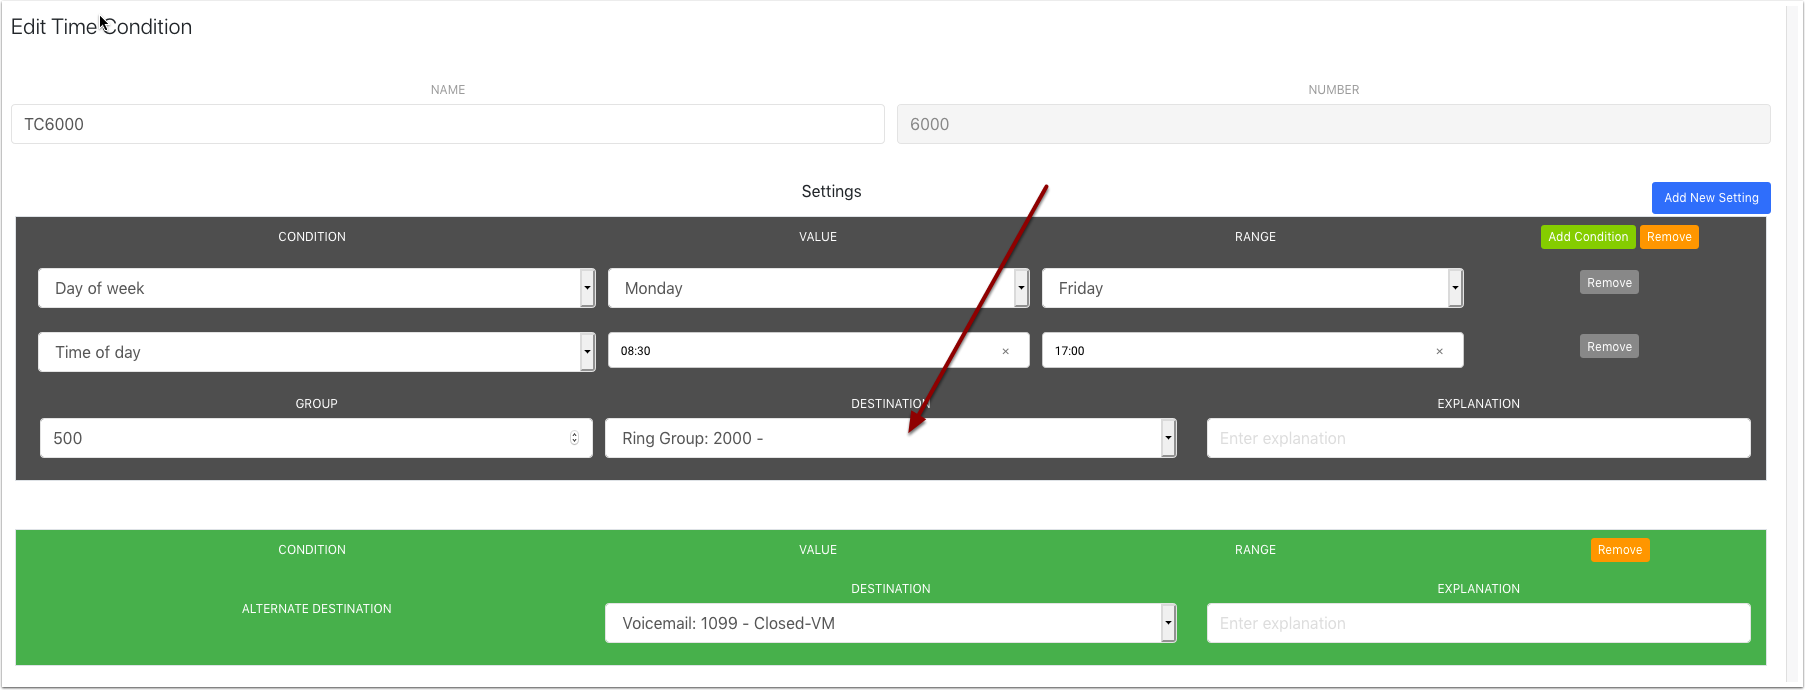This screenshot has height=690, width=1805.
Task: Expand the Time of day condition dropdown
Action: pos(587,352)
